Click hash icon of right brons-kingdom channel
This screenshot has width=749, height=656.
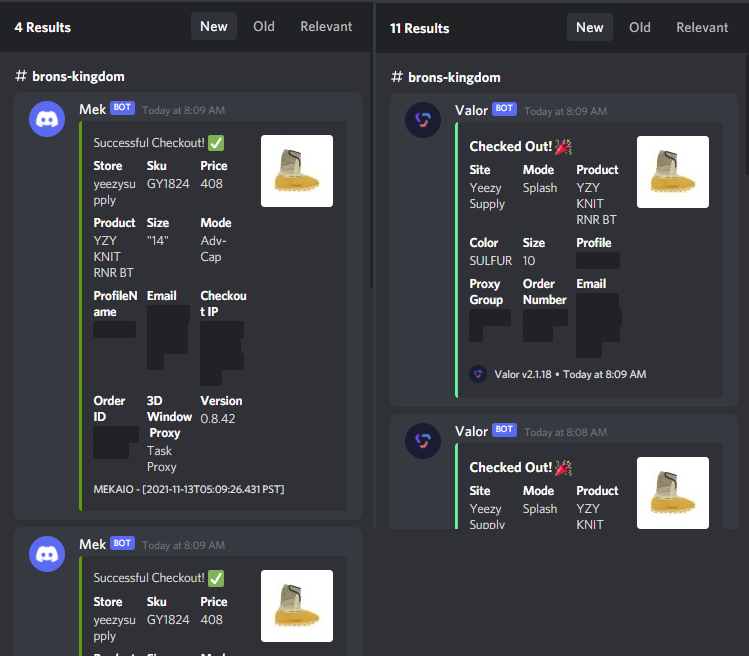pos(396,77)
